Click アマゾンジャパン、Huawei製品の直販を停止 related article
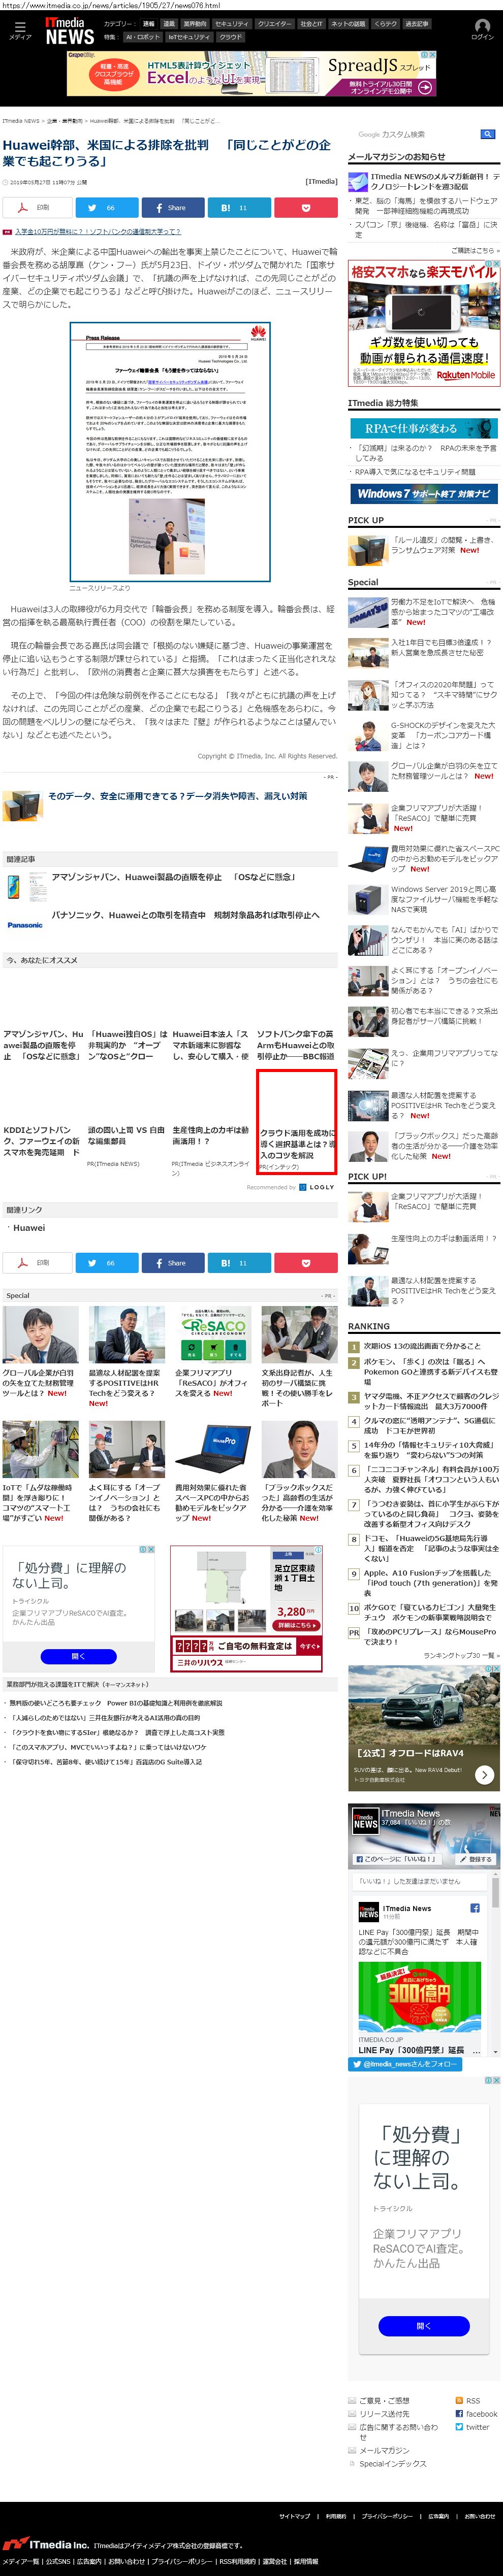The width and height of the screenshot is (503, 2576). point(174,877)
